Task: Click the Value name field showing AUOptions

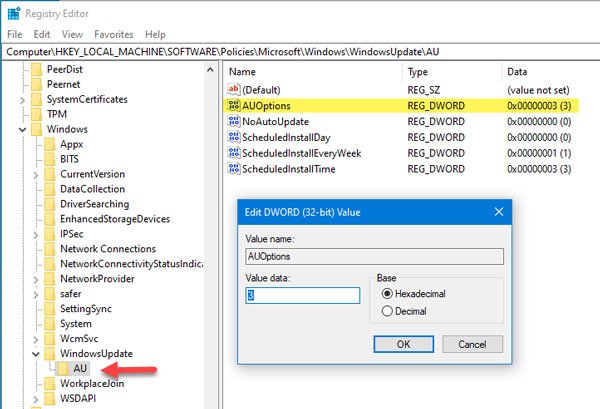Action: click(374, 256)
